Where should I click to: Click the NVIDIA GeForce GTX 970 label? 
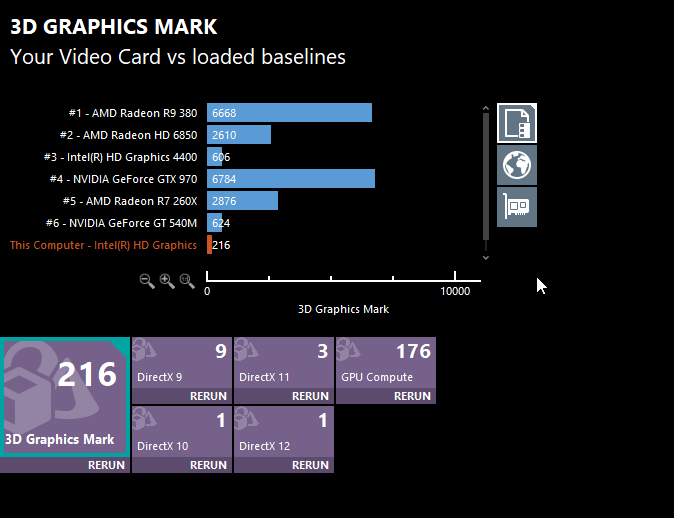[x=123, y=179]
